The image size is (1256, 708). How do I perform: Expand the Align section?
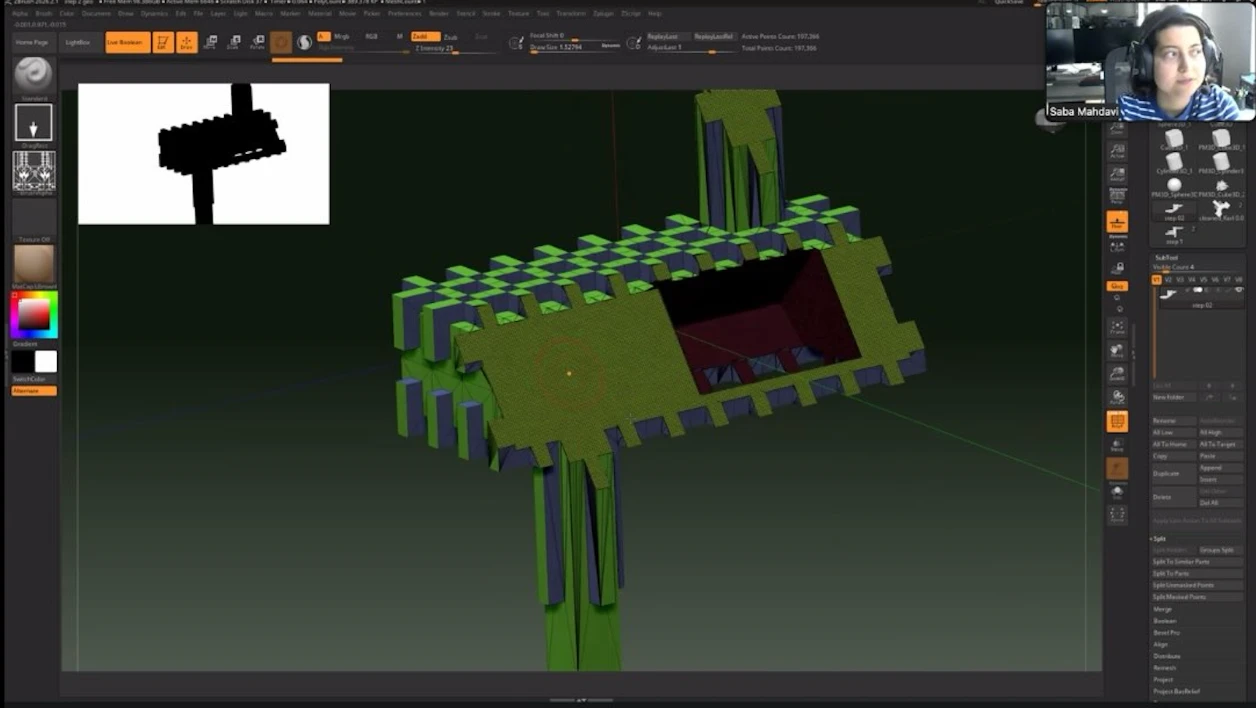1160,645
